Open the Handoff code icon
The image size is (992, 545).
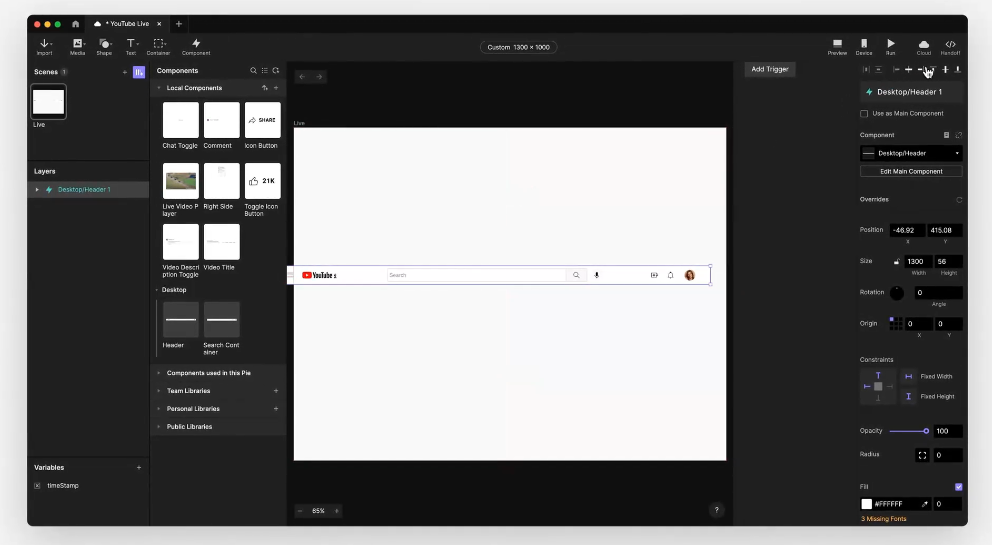point(950,44)
